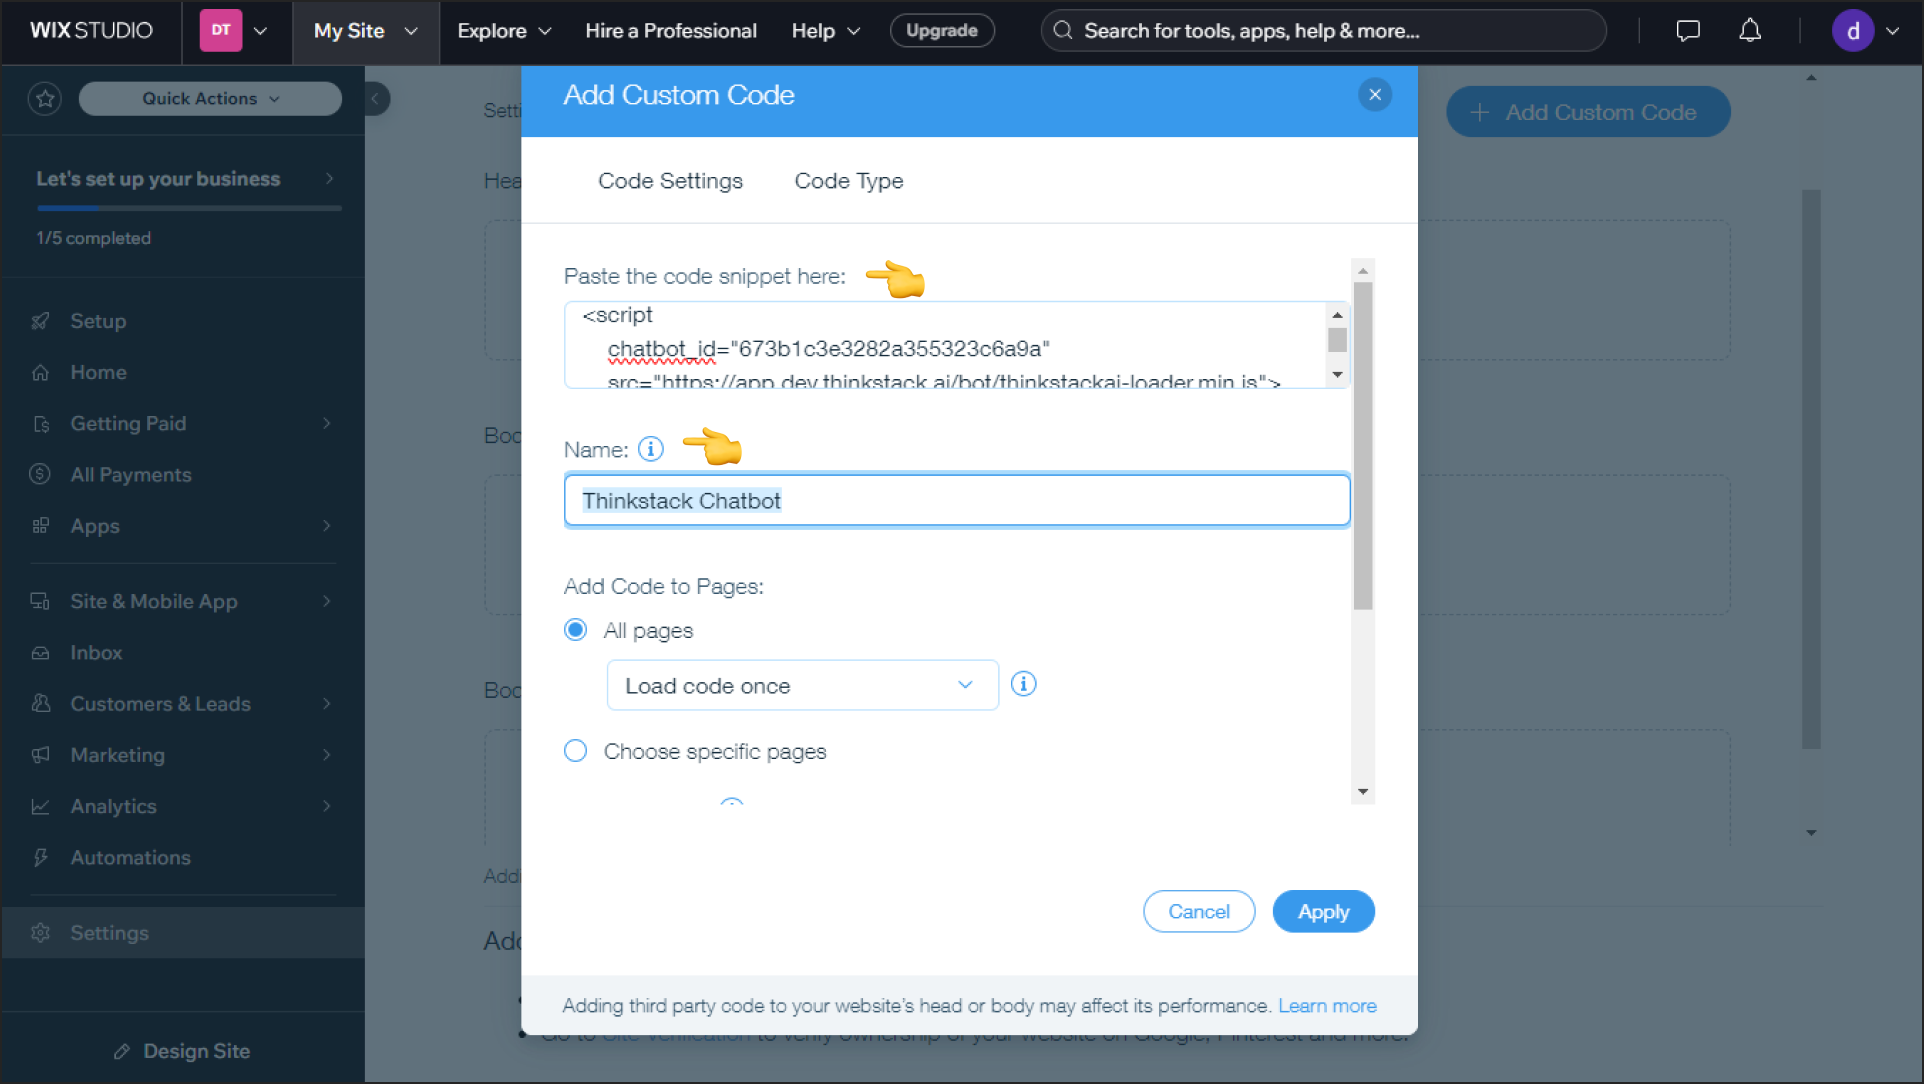This screenshot has width=1924, height=1084.
Task: Click the search bar icon
Action: tap(1066, 30)
